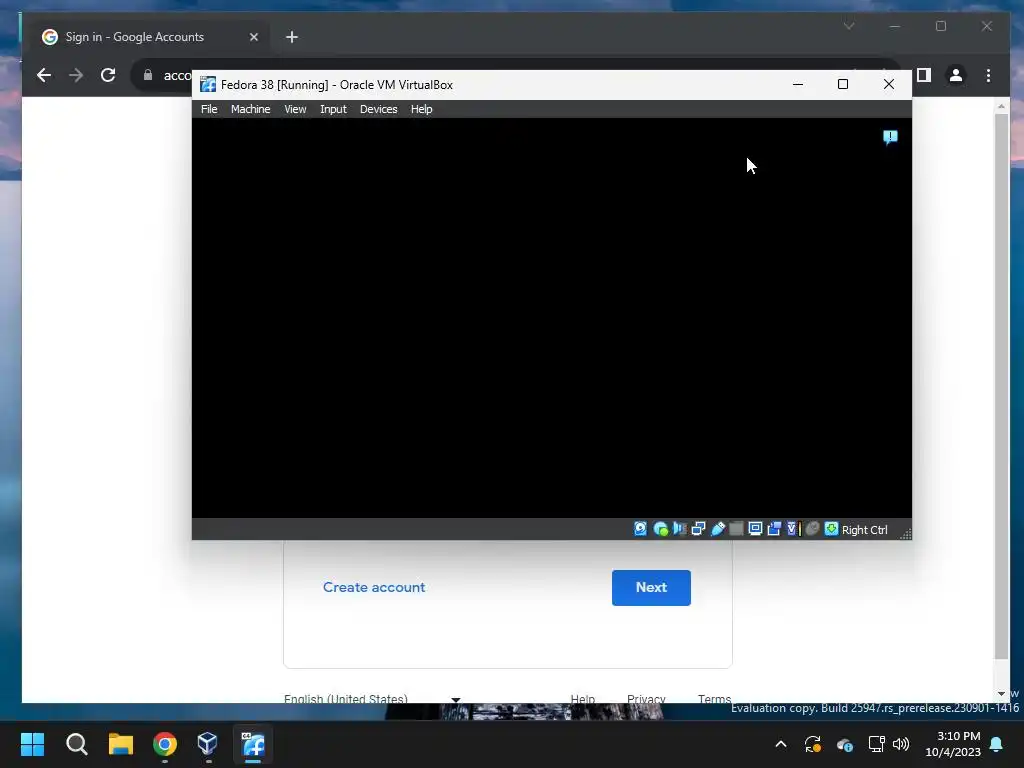The width and height of the screenshot is (1024, 768).
Task: Click the Right Ctrl host key label
Action: pyautogui.click(x=864, y=530)
